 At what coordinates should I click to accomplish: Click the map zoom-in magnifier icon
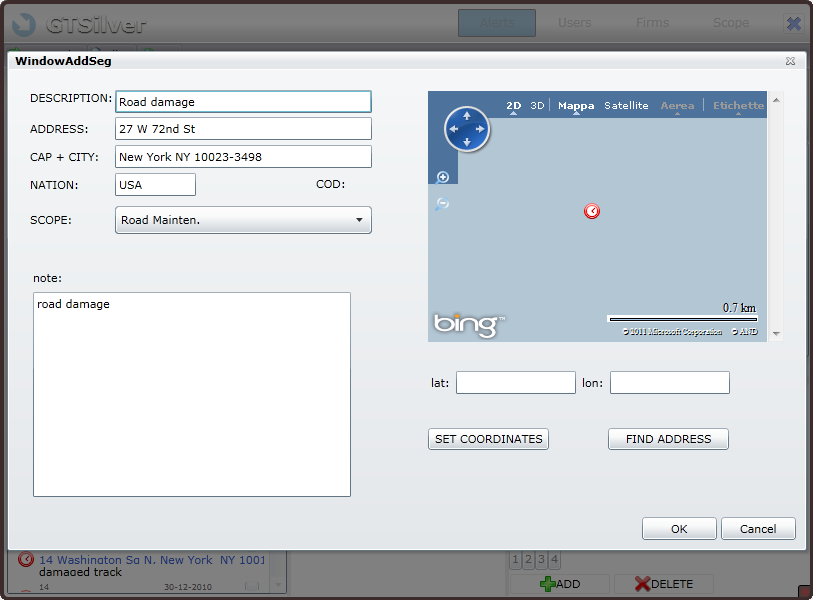pos(442,177)
